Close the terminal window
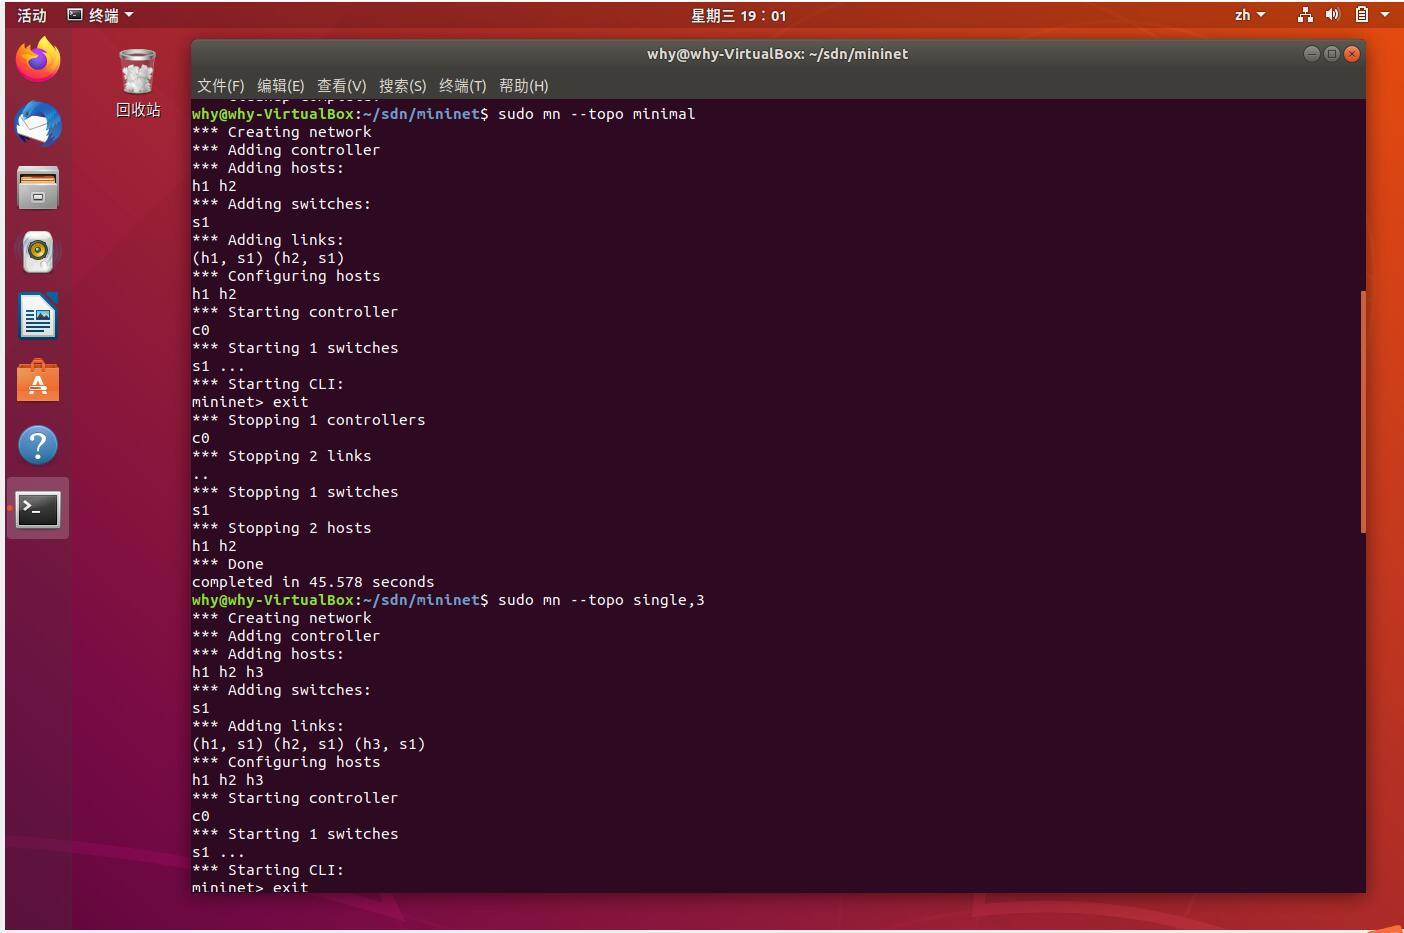Image resolution: width=1404 pixels, height=933 pixels. (x=1352, y=54)
